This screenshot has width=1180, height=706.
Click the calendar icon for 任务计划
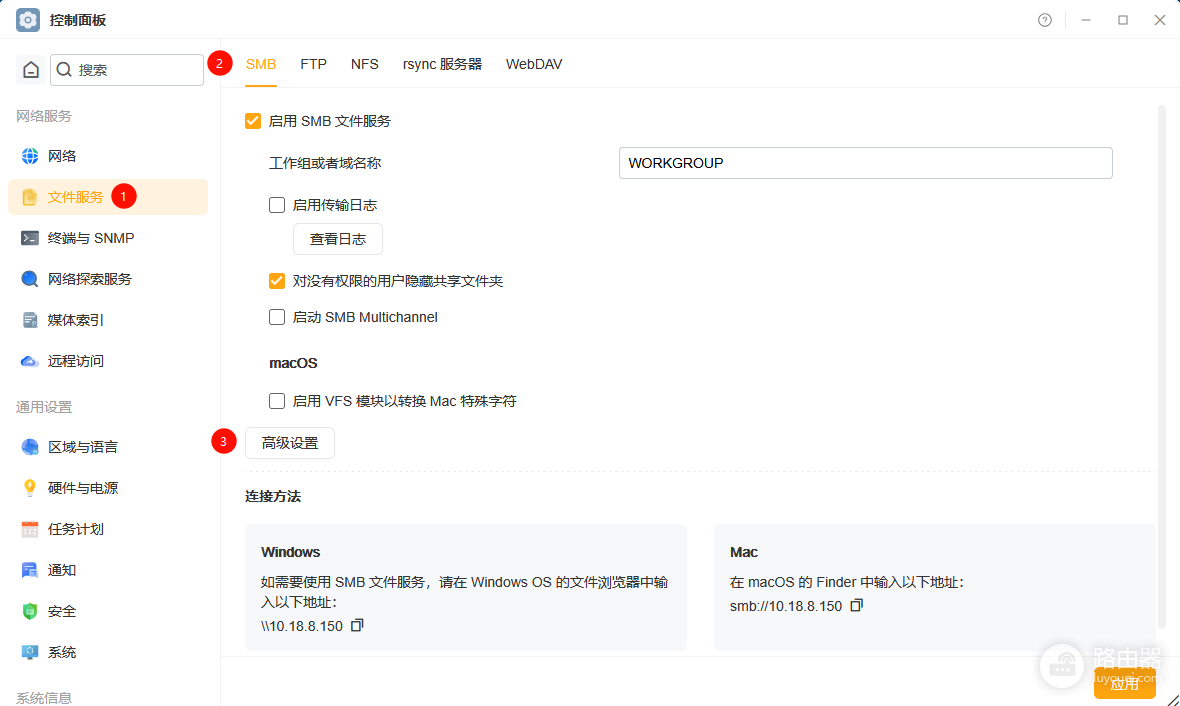[x=29, y=529]
